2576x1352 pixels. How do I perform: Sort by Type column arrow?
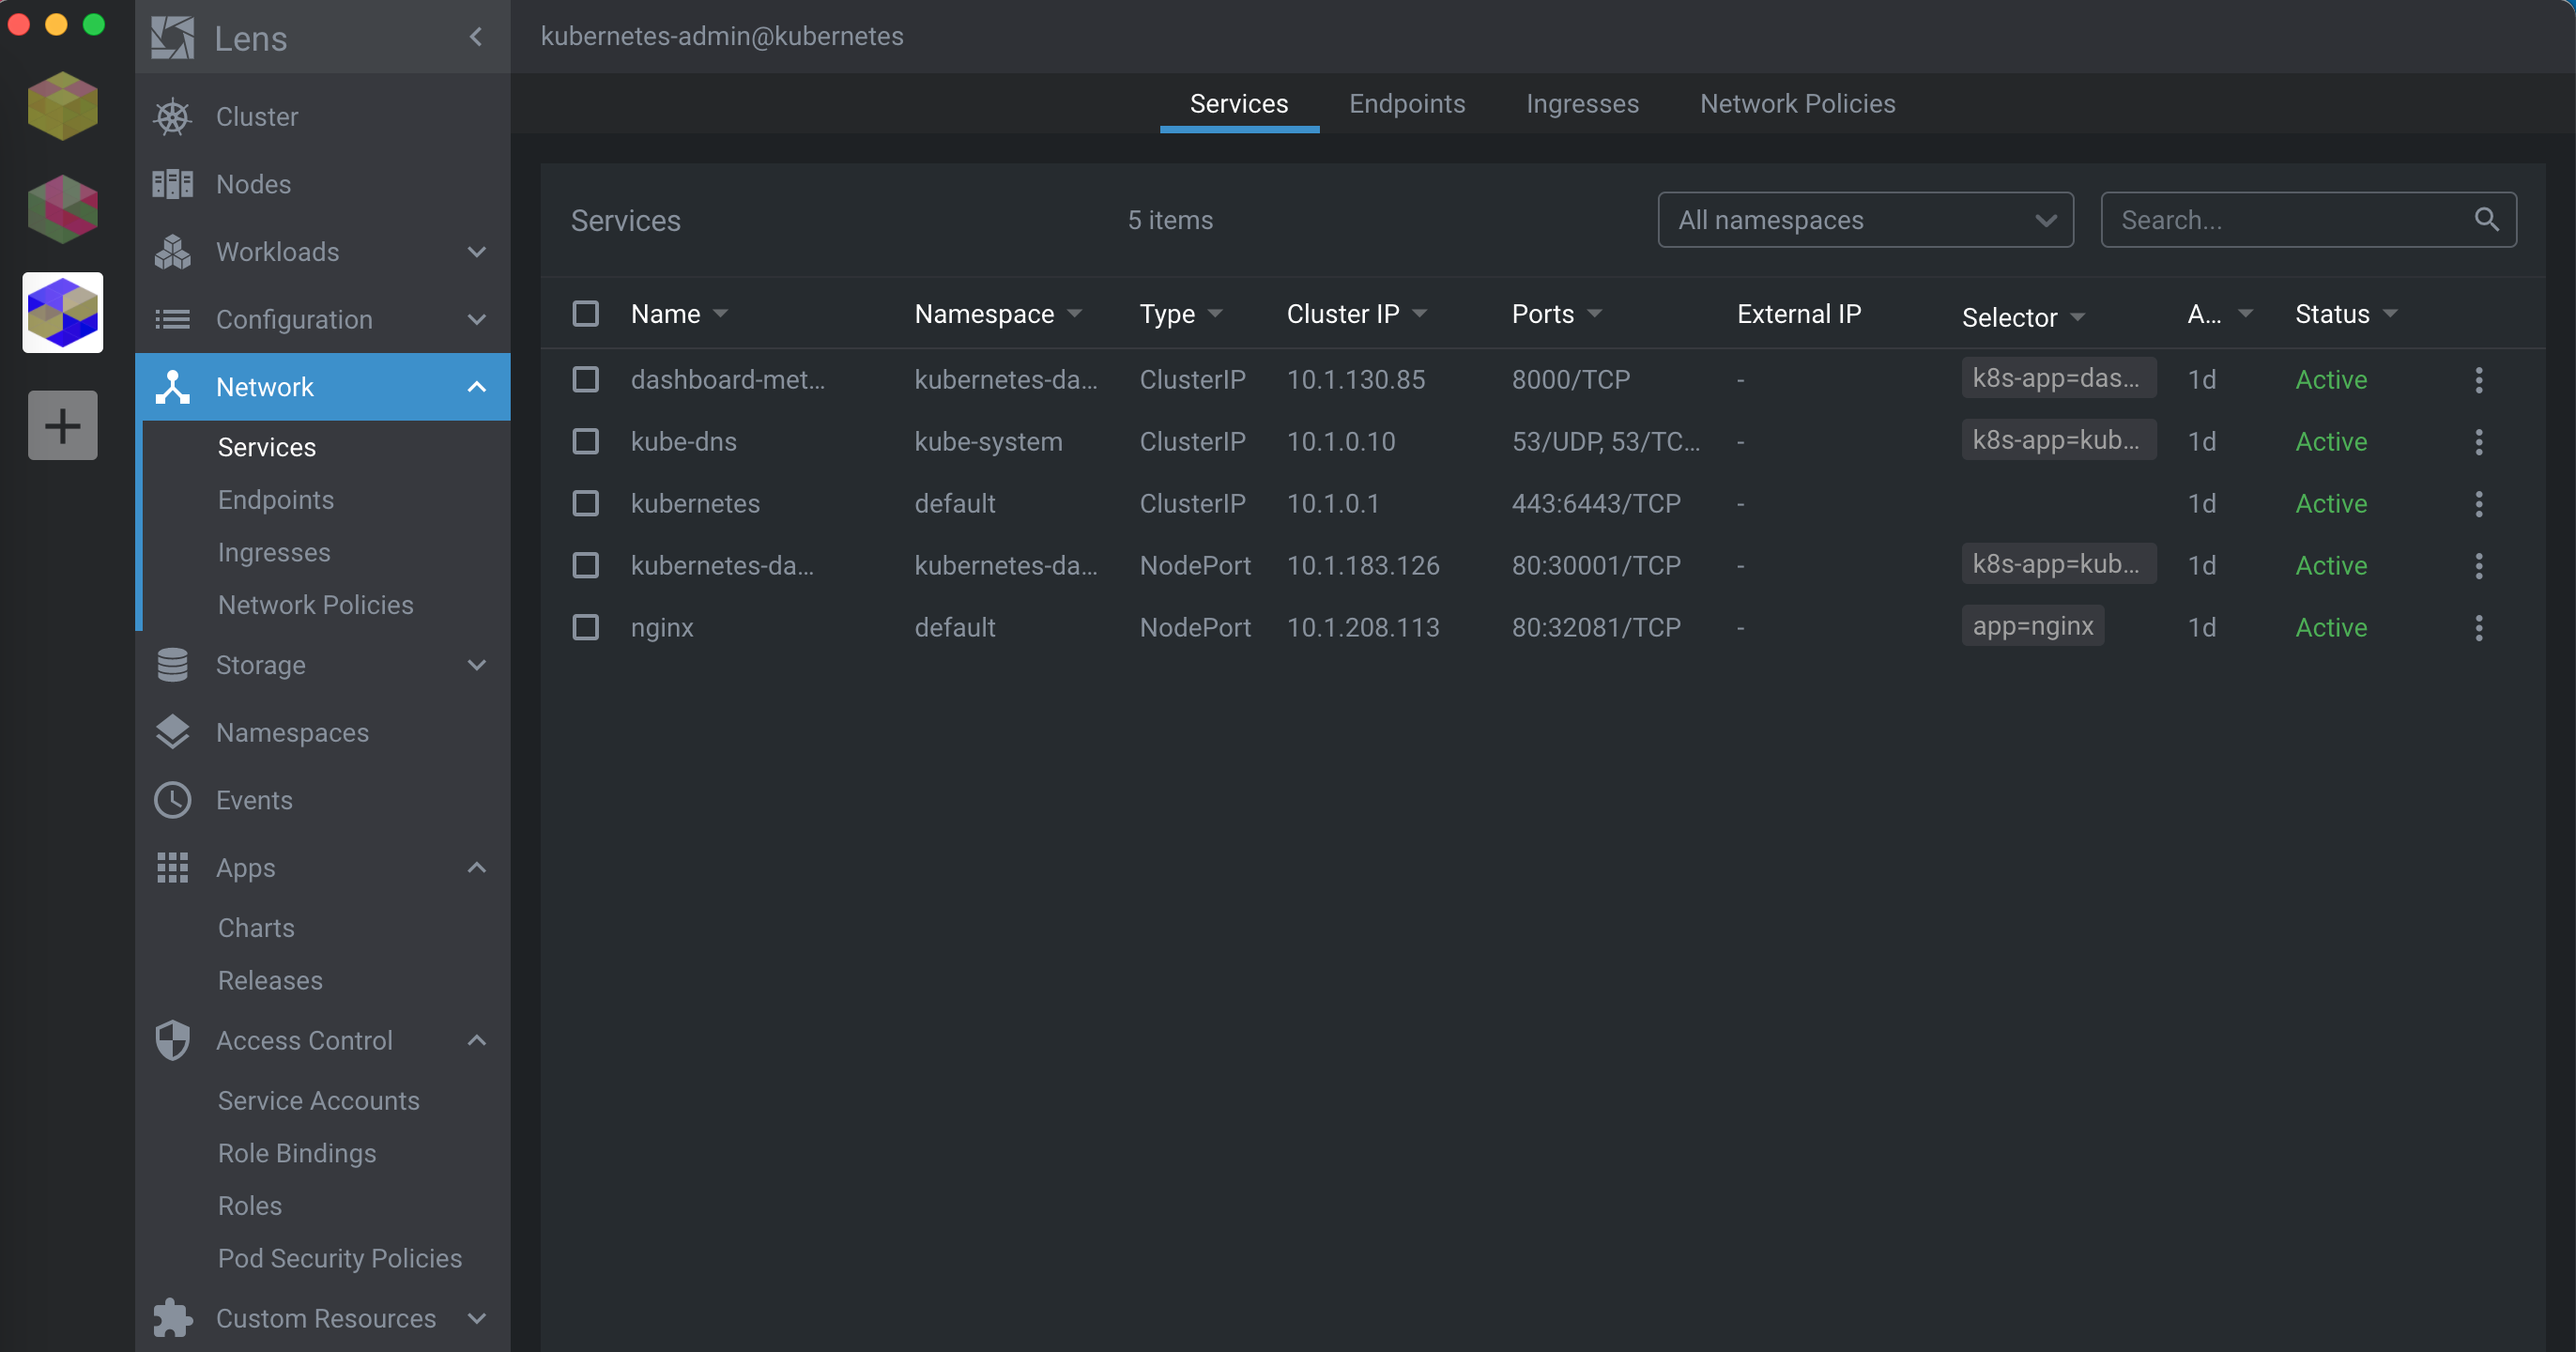click(1215, 314)
